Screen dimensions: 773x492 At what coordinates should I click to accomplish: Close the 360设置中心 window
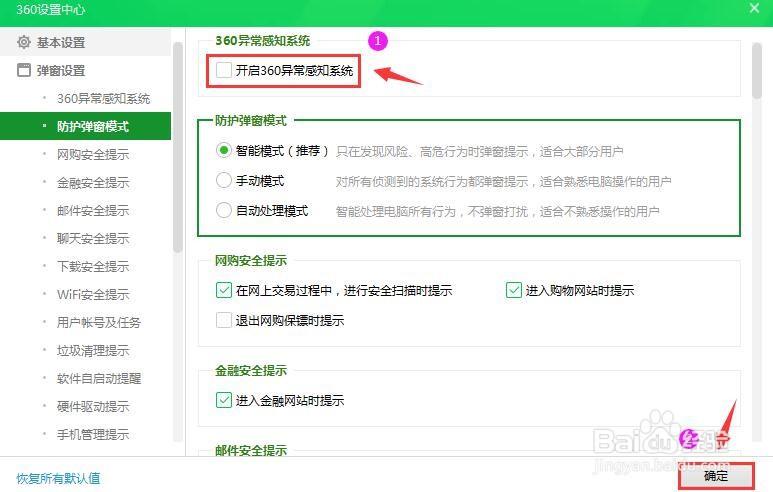coord(754,8)
